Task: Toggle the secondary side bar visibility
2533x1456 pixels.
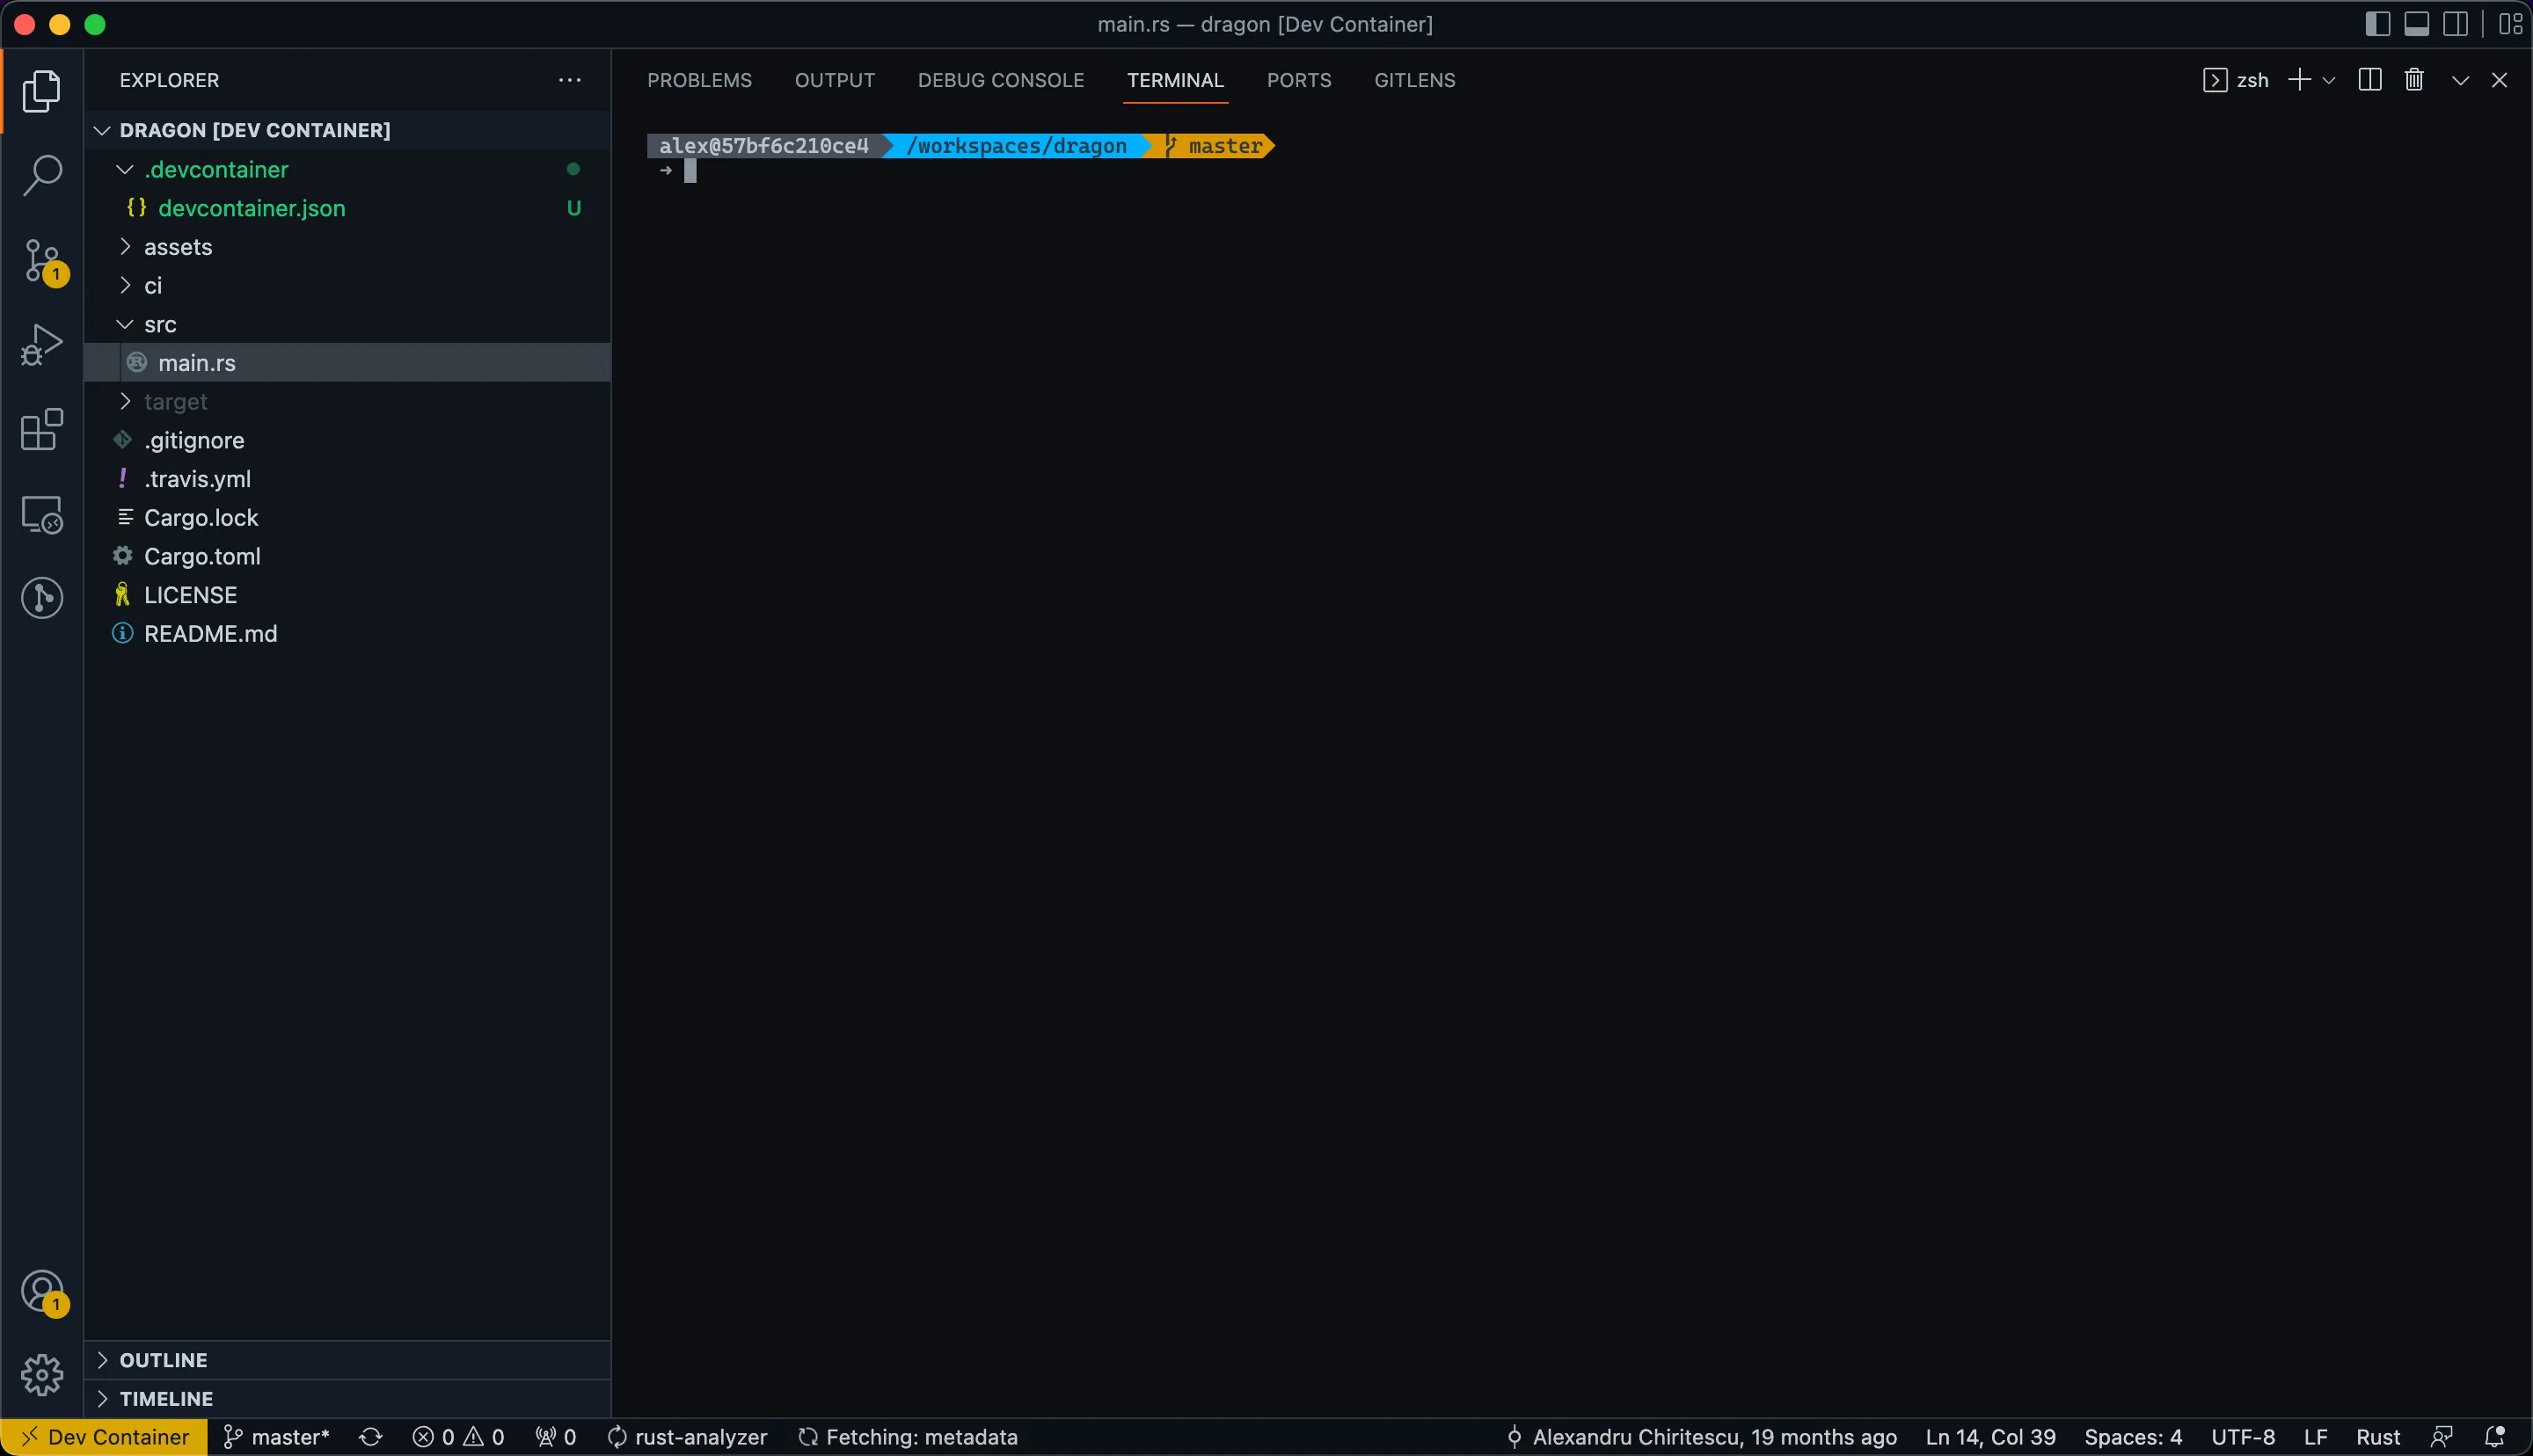Action: click(x=2455, y=24)
